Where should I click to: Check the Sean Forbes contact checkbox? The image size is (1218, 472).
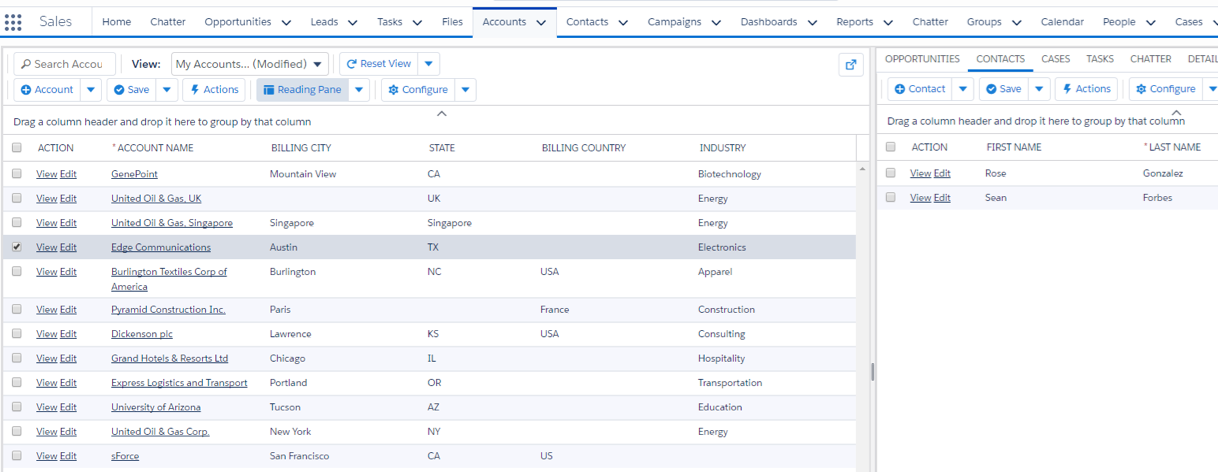(x=891, y=197)
